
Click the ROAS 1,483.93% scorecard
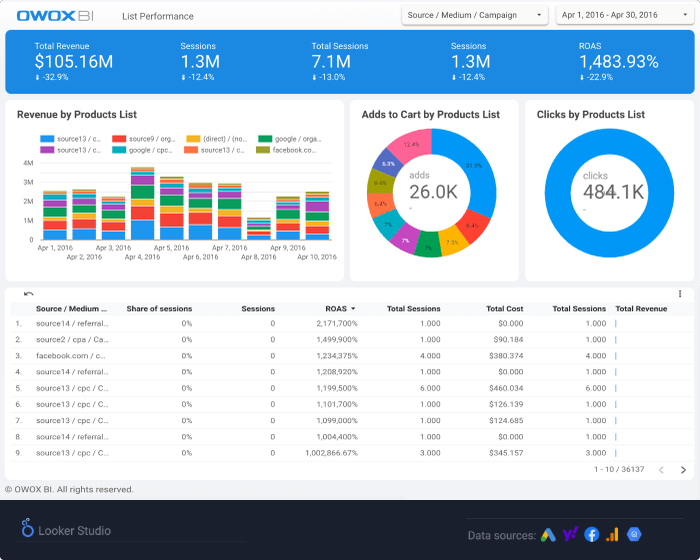point(618,62)
